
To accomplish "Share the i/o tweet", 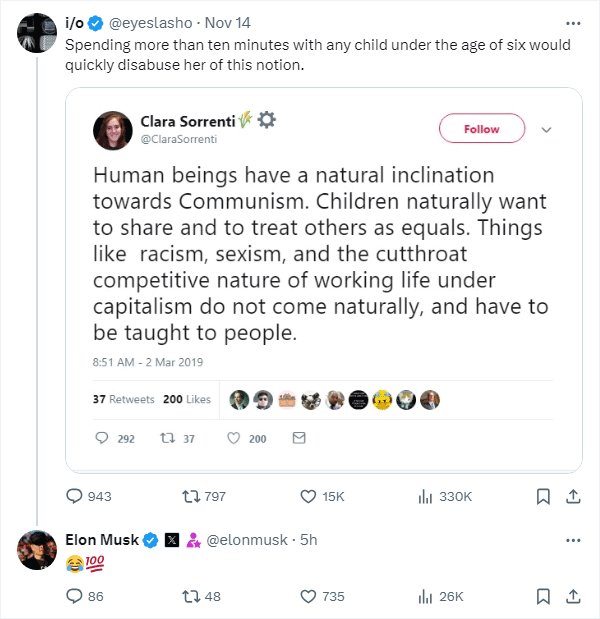I will pos(573,496).
